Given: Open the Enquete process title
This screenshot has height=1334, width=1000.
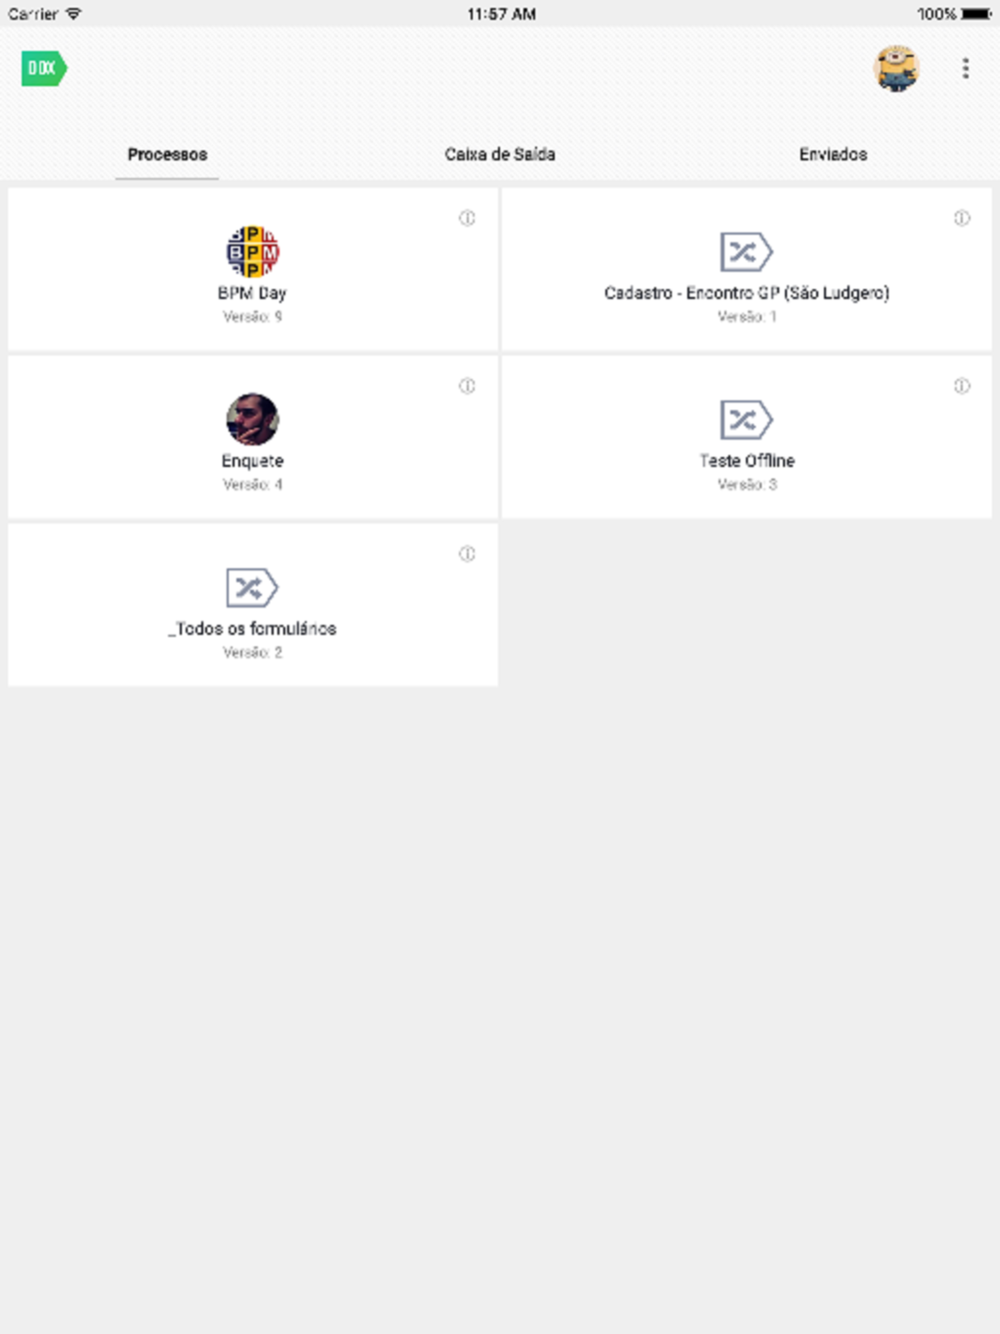Looking at the screenshot, I should tap(252, 461).
